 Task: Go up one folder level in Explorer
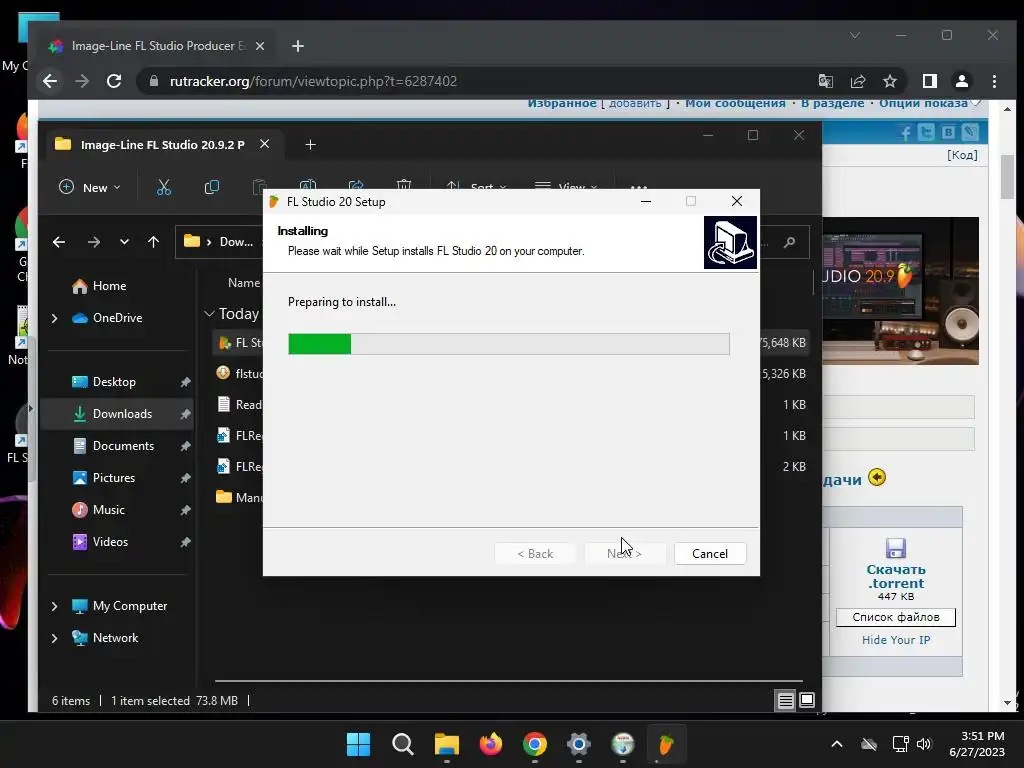(153, 242)
